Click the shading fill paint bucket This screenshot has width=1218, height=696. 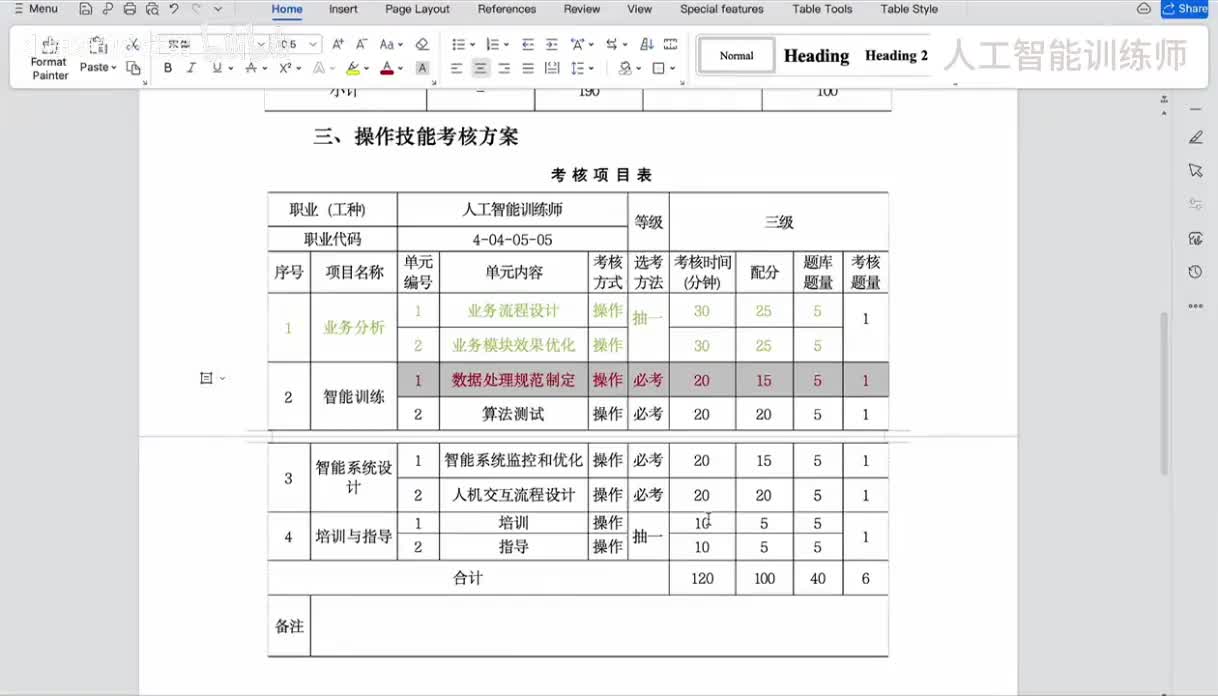[625, 68]
